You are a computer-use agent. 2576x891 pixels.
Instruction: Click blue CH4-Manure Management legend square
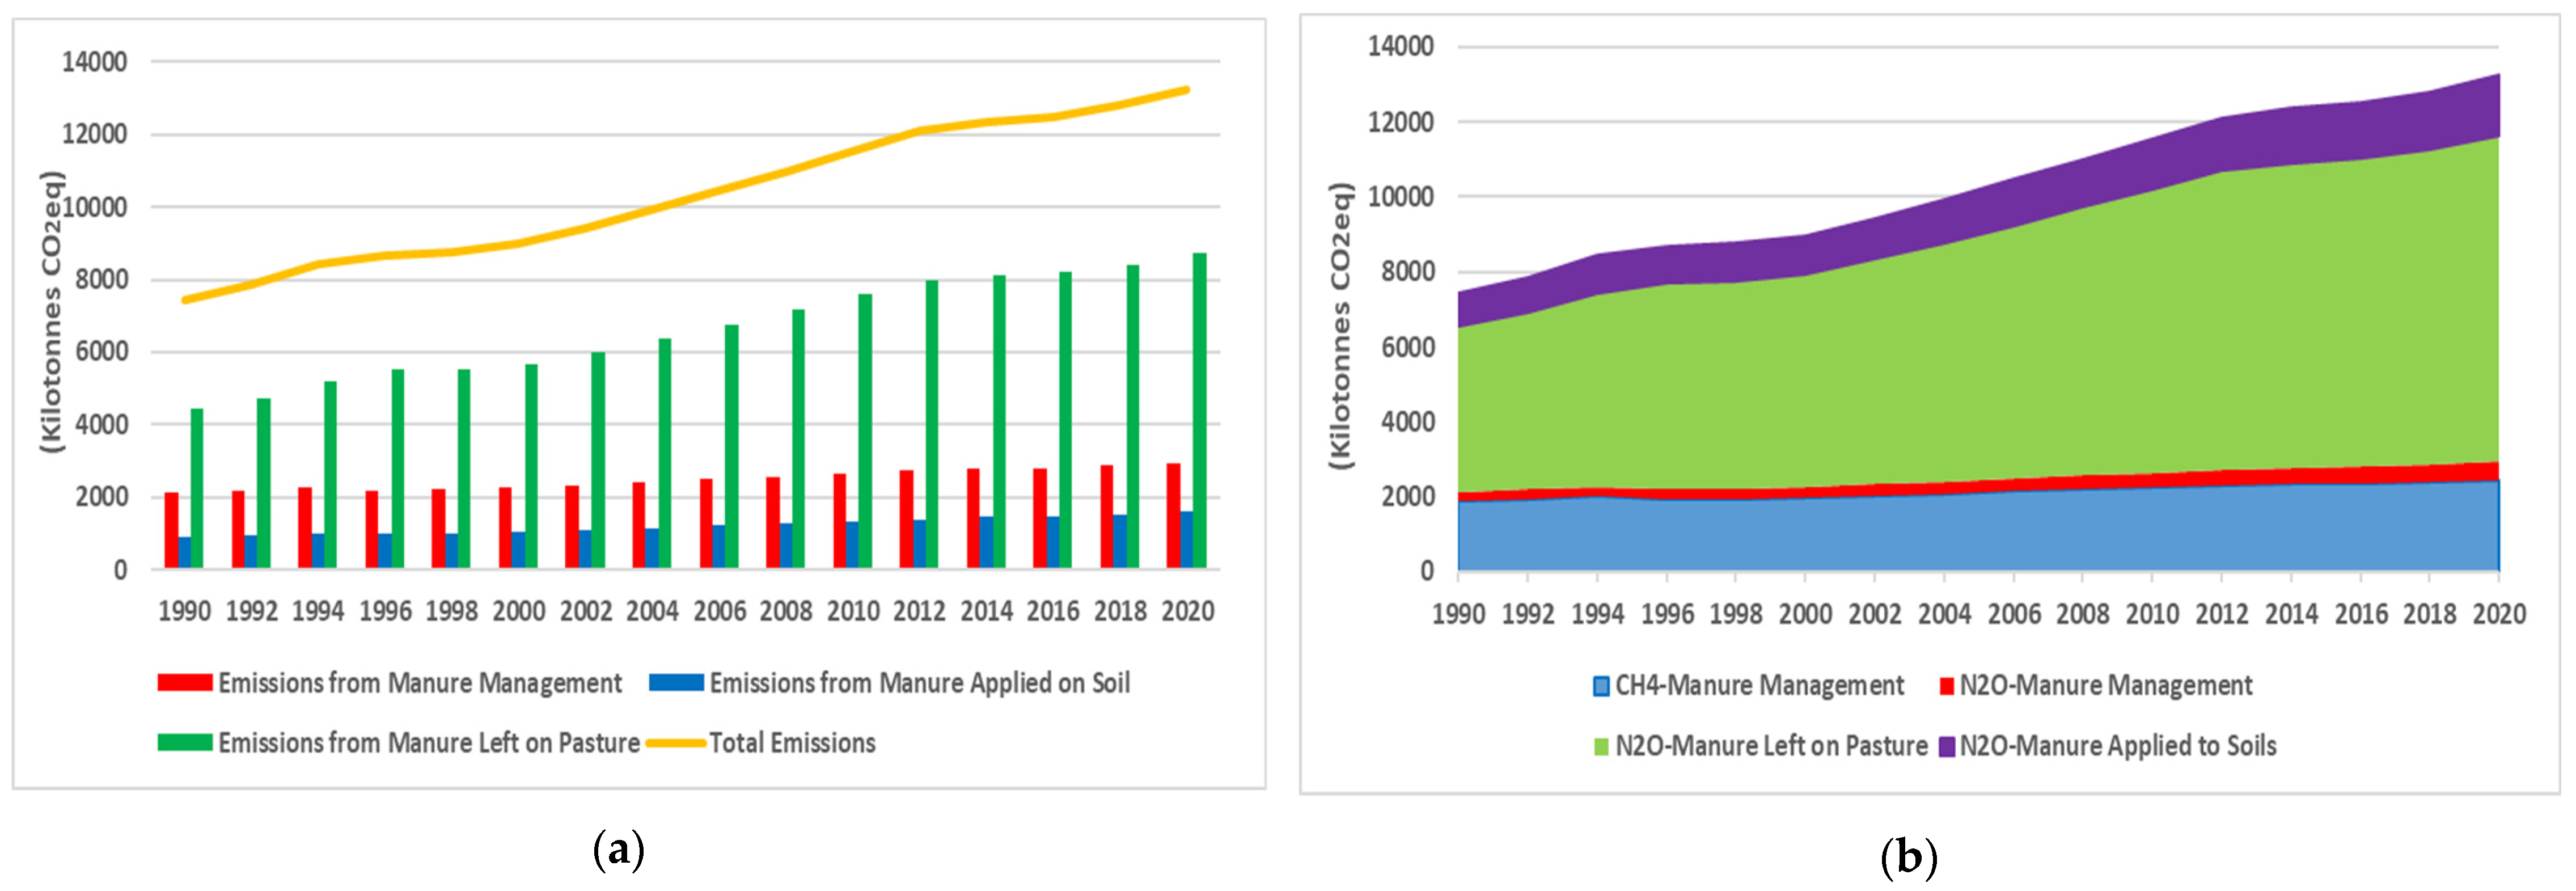1601,686
